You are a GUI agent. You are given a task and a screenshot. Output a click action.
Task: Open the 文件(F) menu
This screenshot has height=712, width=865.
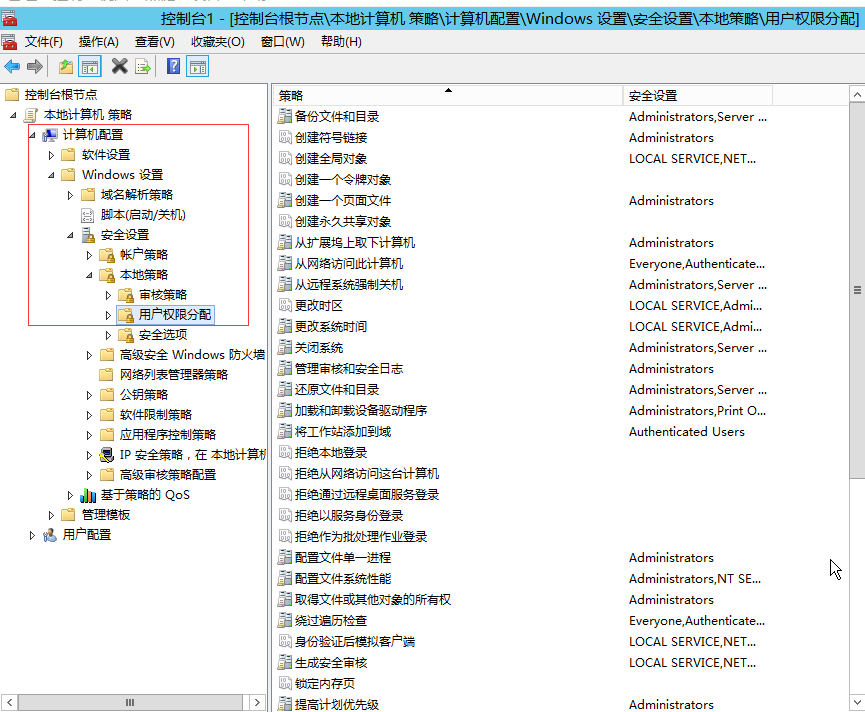pos(44,42)
